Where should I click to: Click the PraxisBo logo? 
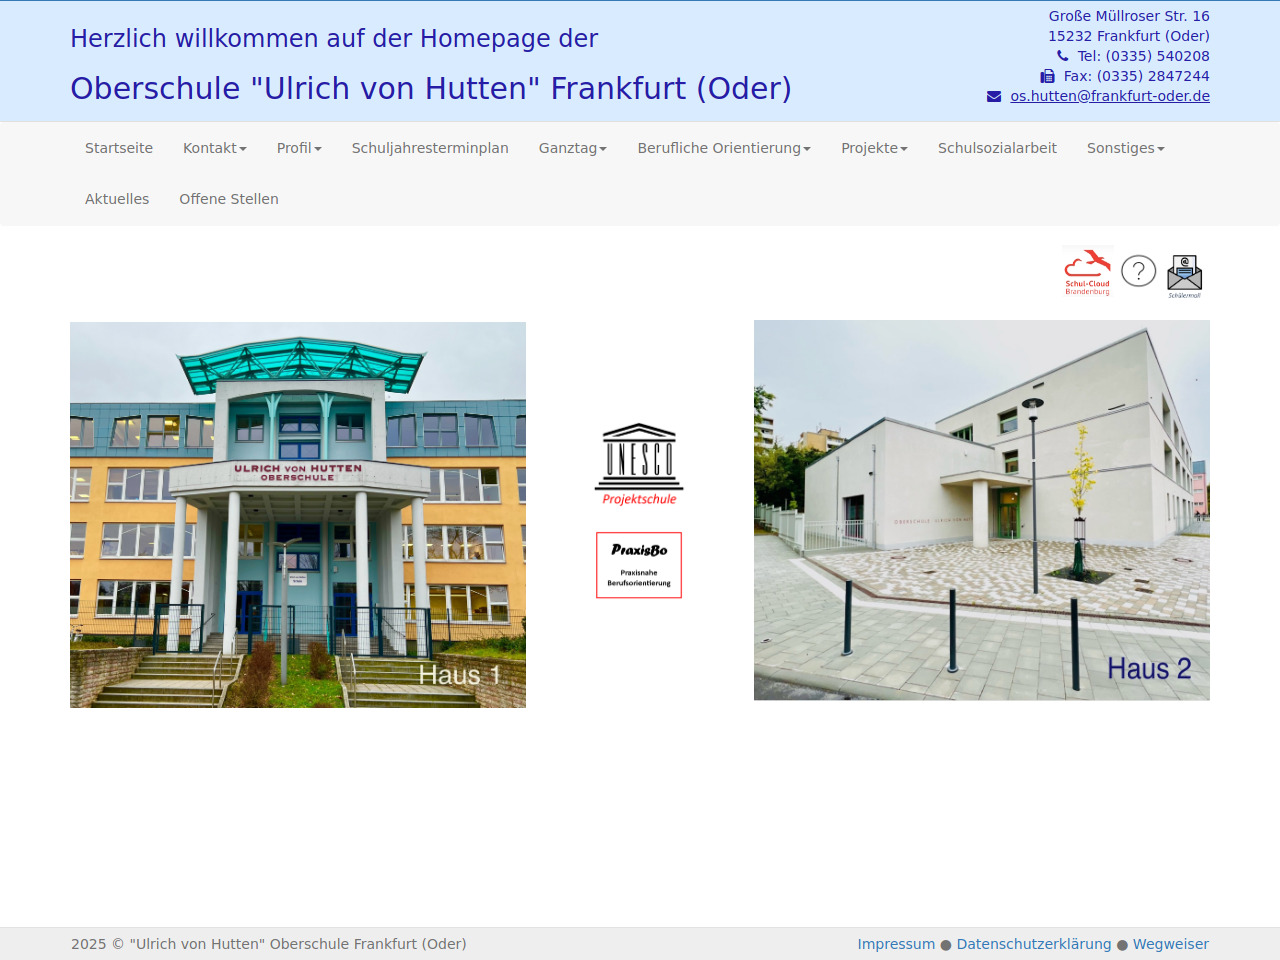coord(639,565)
